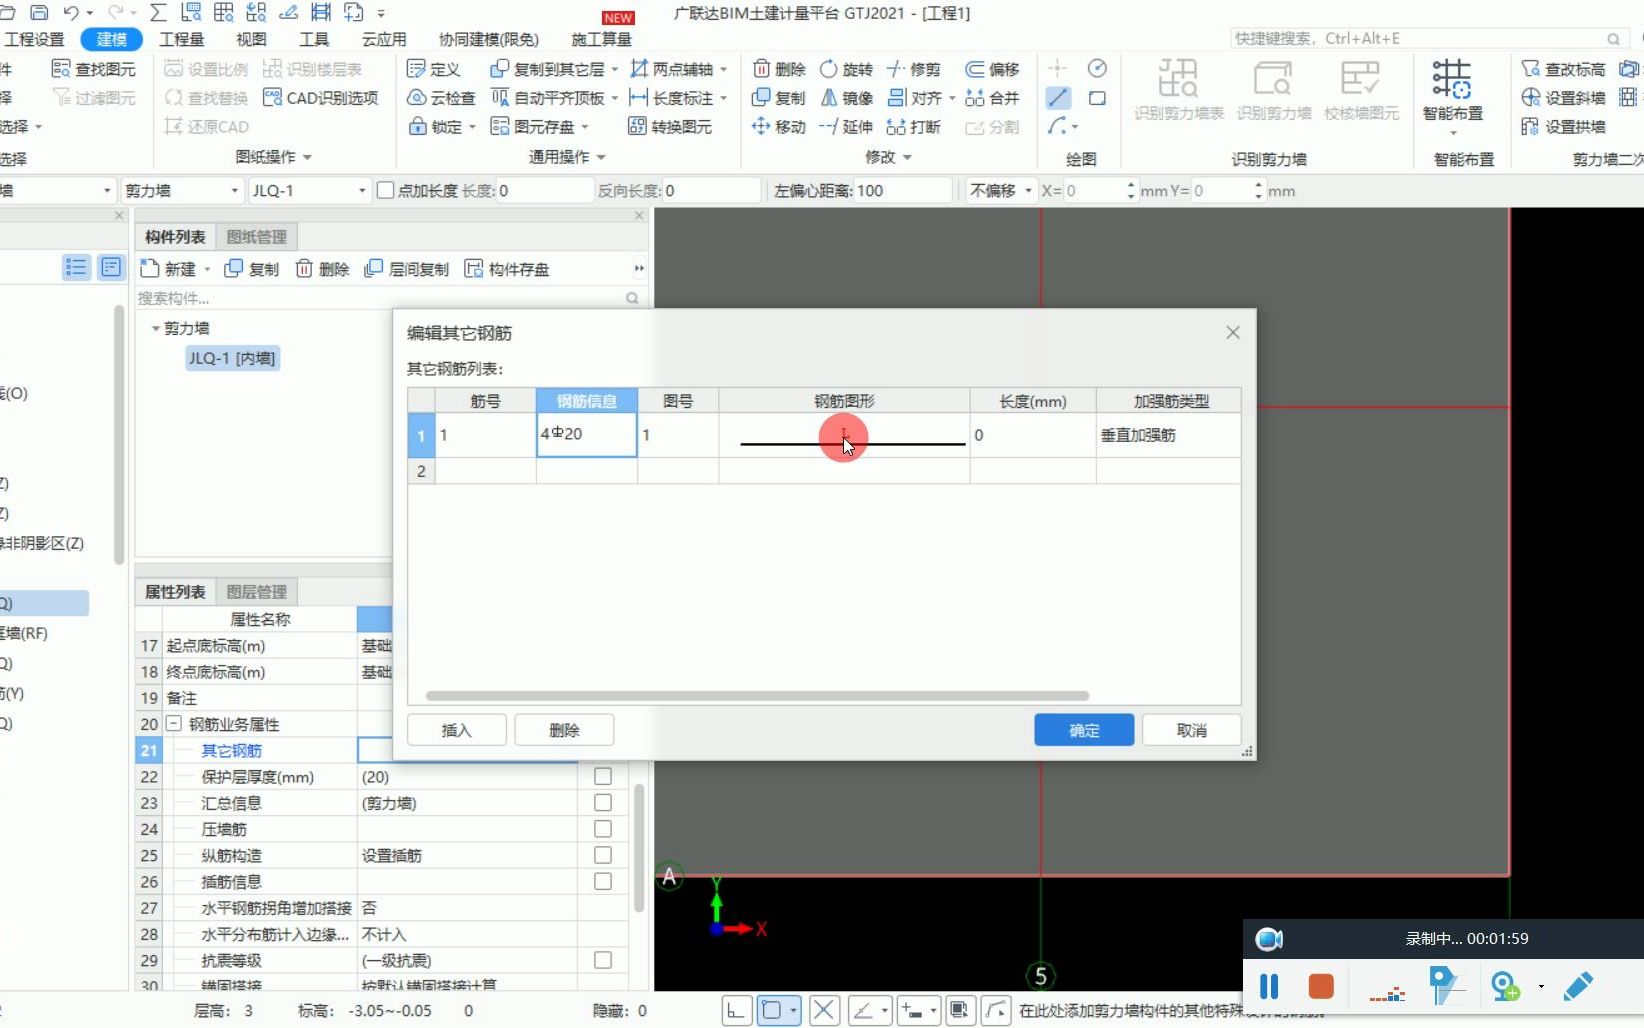
Task: Switch to 图纸管理 tab
Action: tap(256, 237)
